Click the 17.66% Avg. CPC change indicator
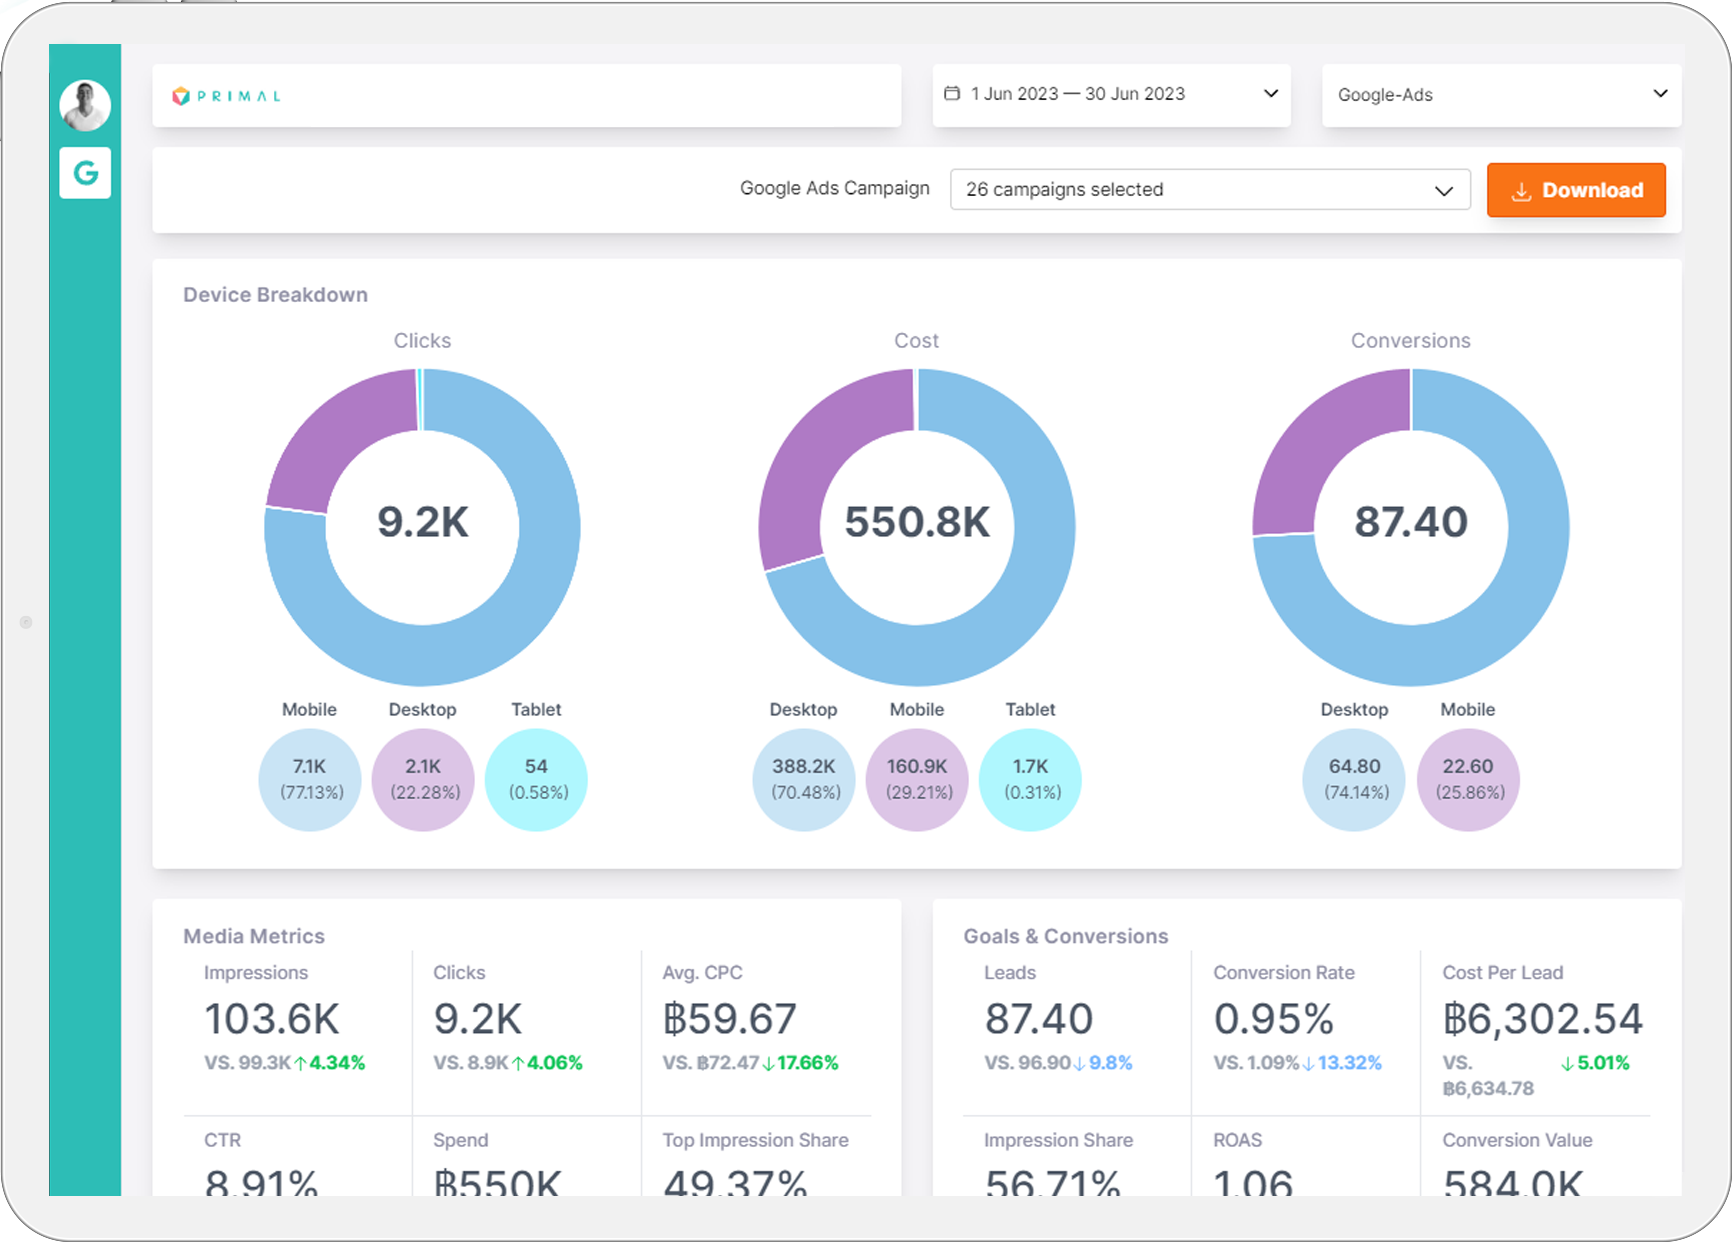Screen dimensions: 1734x1242 tap(800, 1063)
